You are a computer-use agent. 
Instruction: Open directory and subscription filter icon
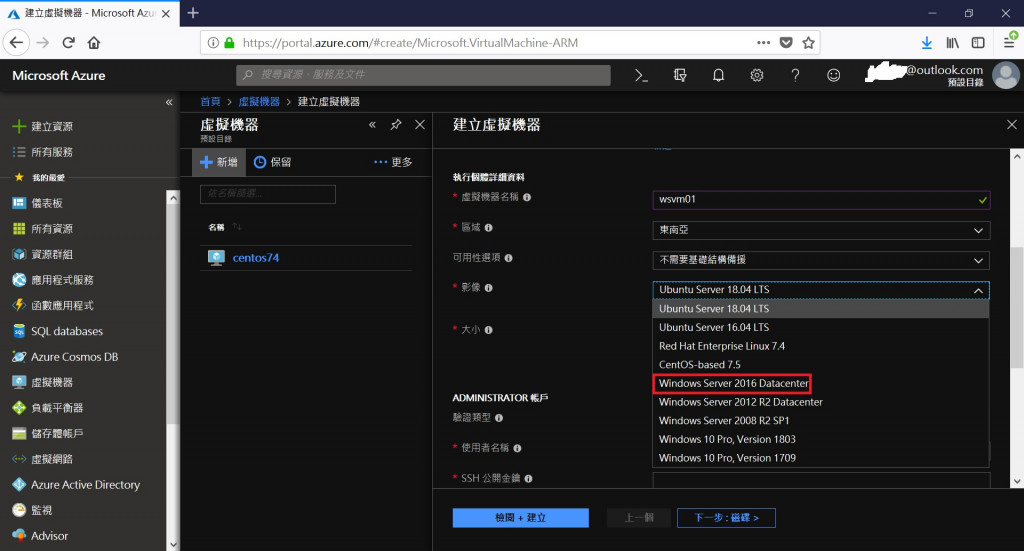[680, 76]
